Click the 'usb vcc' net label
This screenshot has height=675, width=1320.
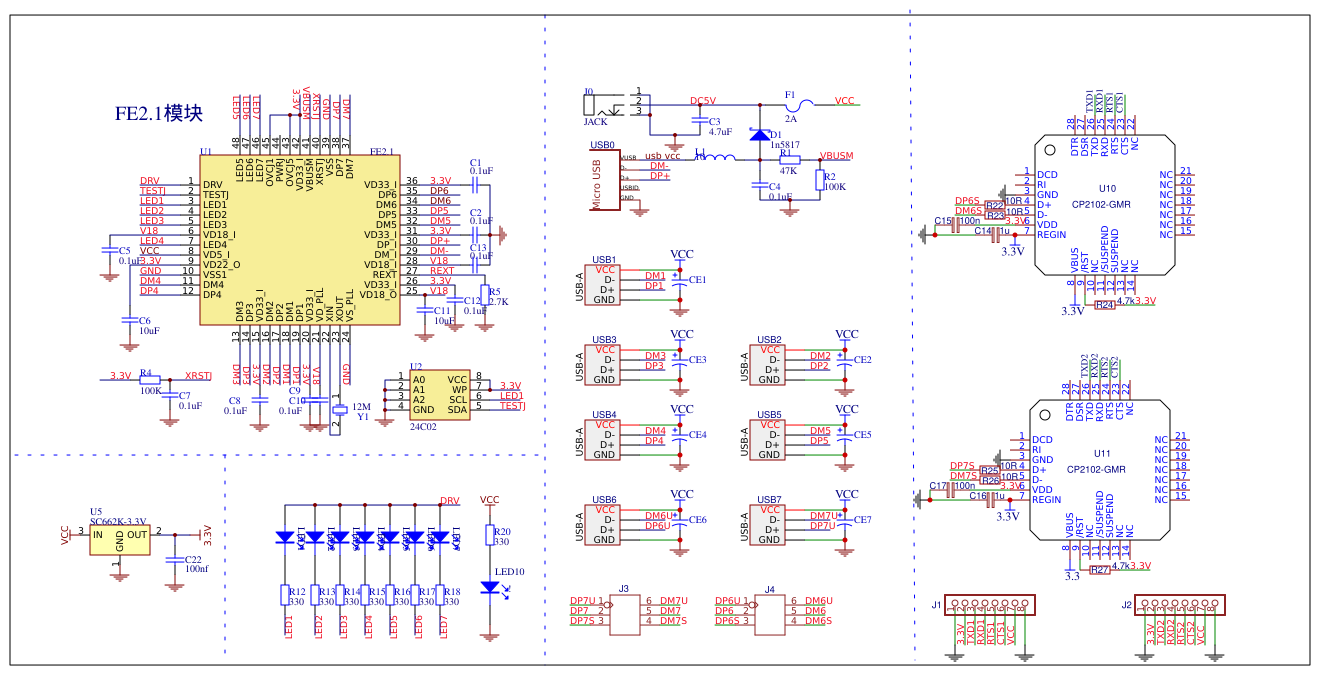662,156
